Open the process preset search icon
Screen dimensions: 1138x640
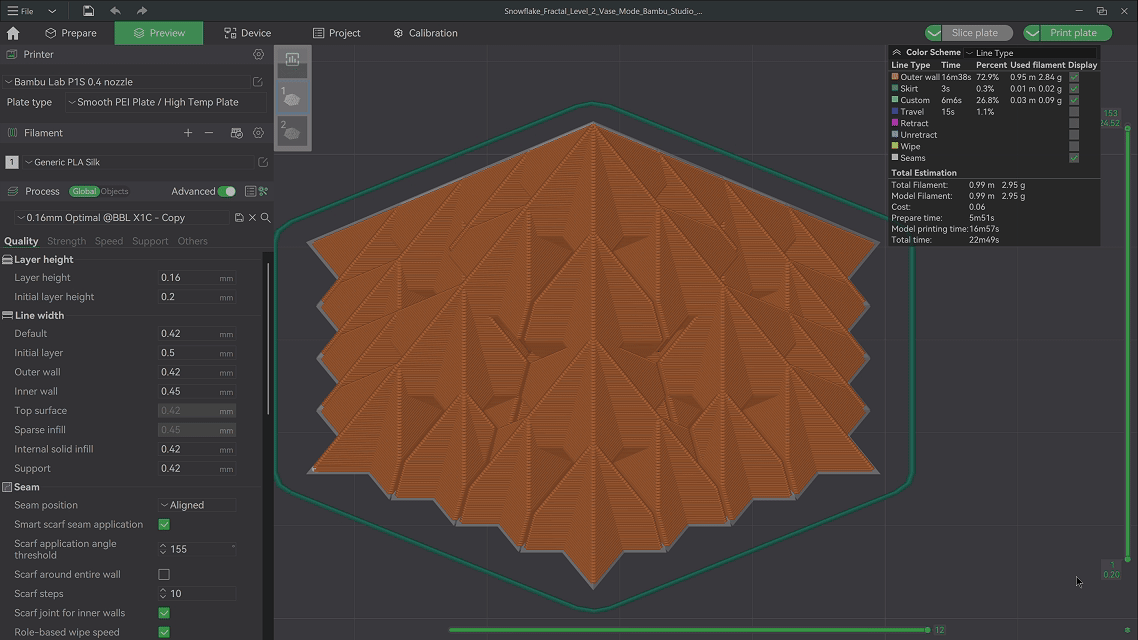(266, 217)
